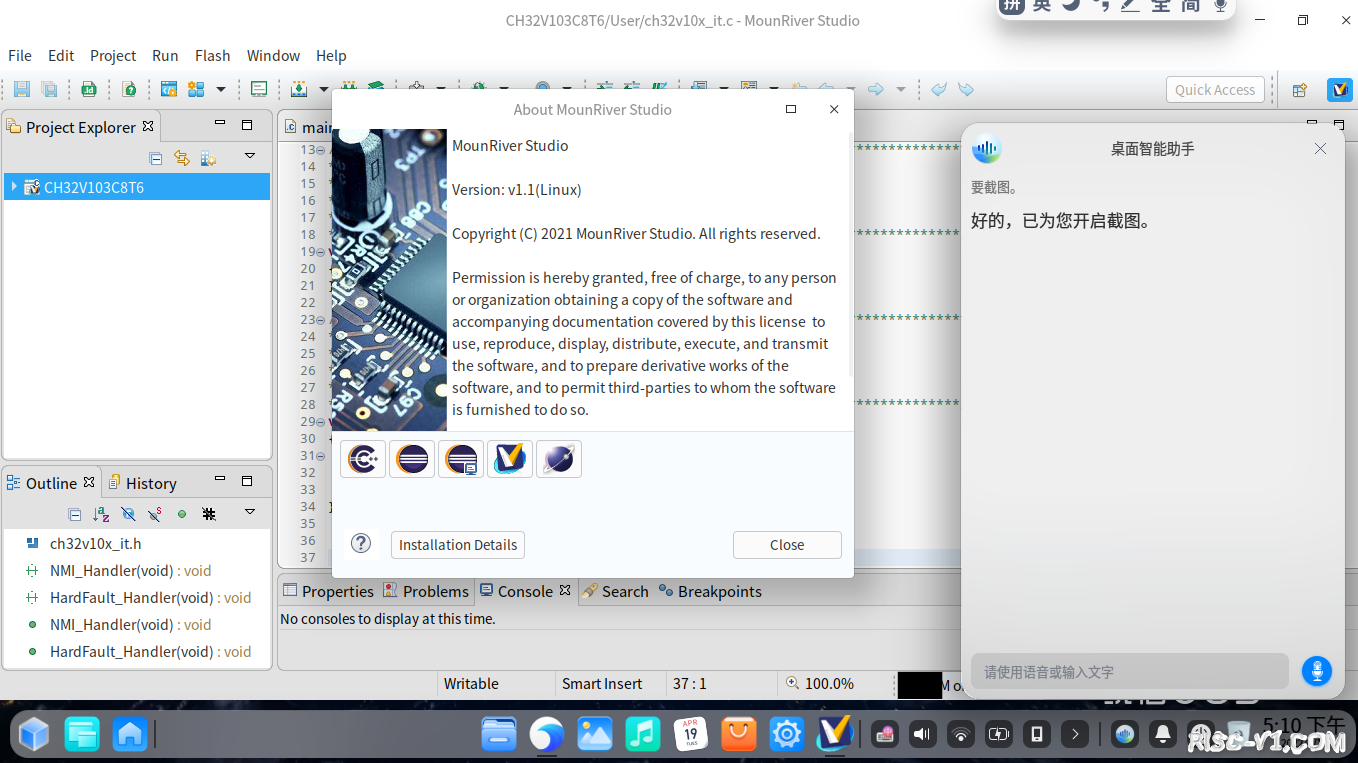This screenshot has width=1358, height=763.
Task: Click the assistant text input field
Action: pos(1129,672)
